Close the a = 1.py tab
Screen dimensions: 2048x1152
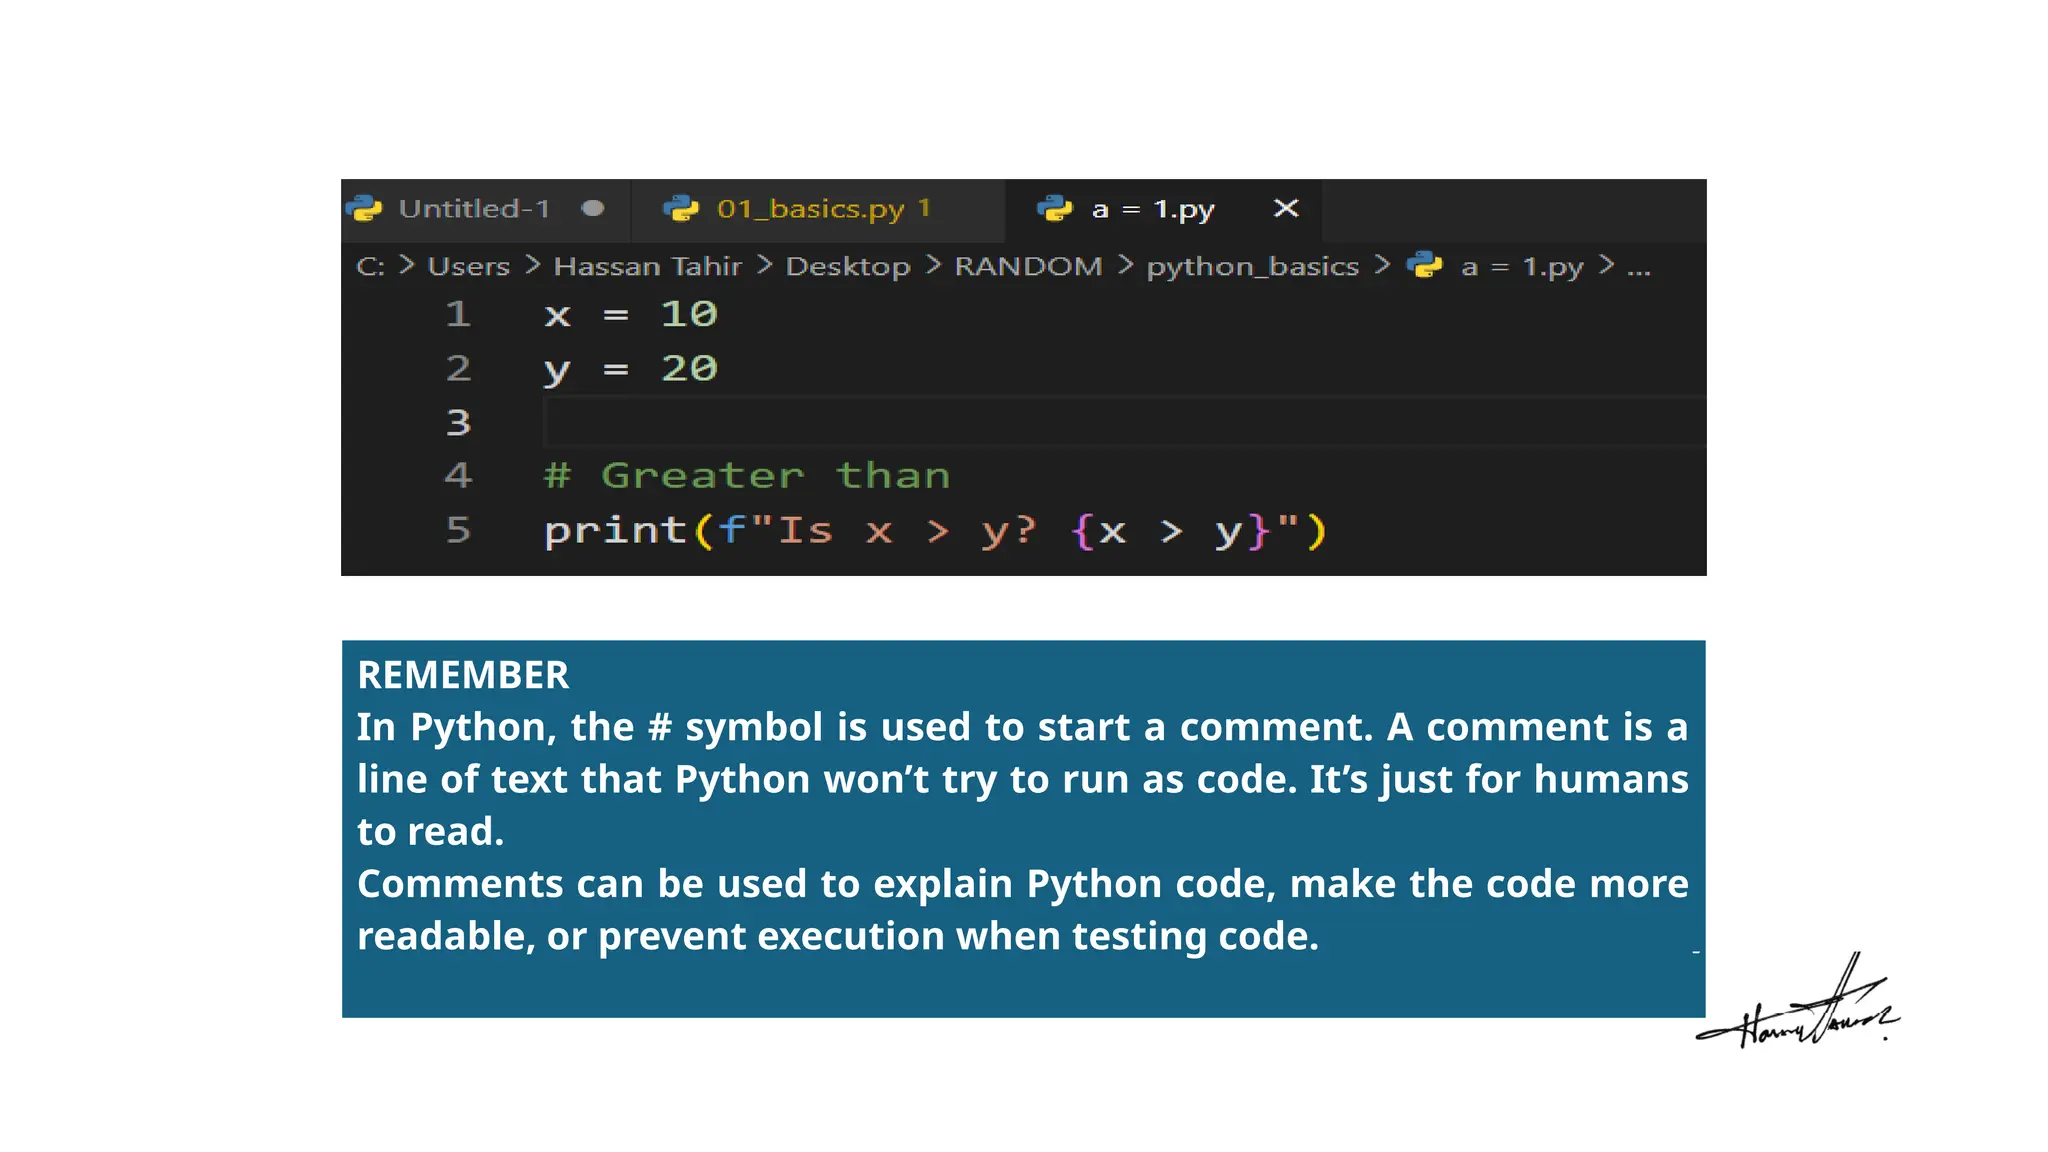coord(1286,208)
